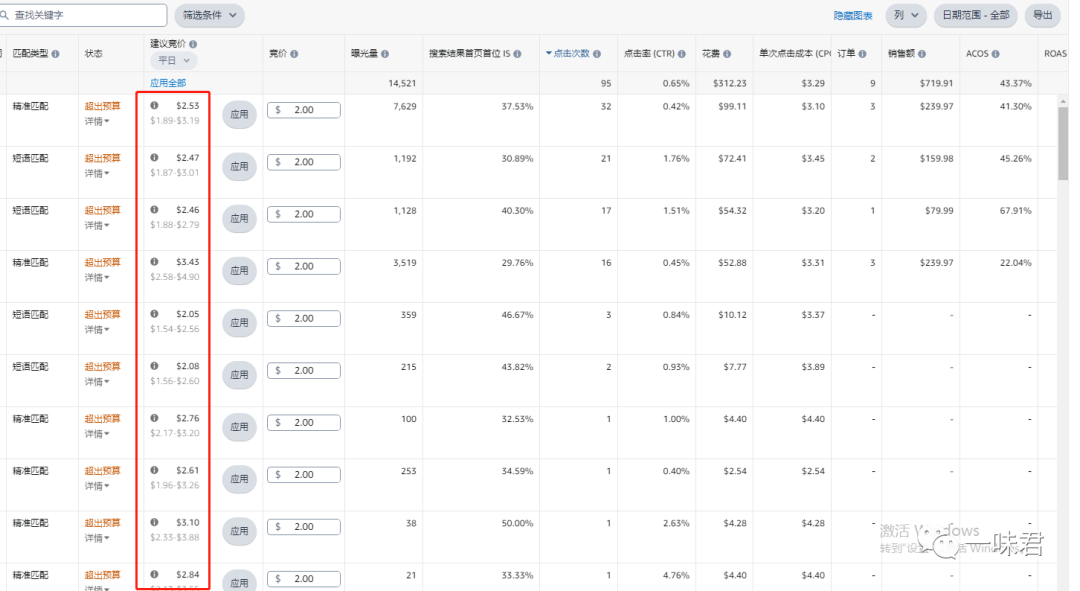1080x591 pixels.
Task: Click the 隐藏图表 link to hide charts
Action: (x=852, y=15)
